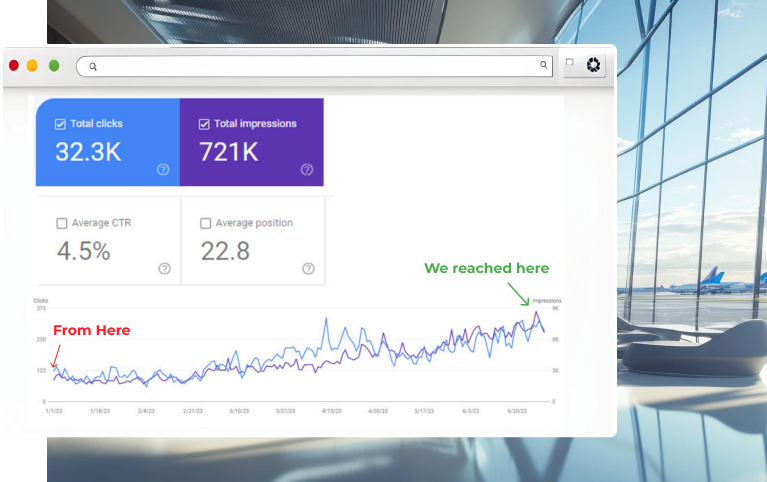
Task: Click inside the browser address bar field
Action: [315, 67]
